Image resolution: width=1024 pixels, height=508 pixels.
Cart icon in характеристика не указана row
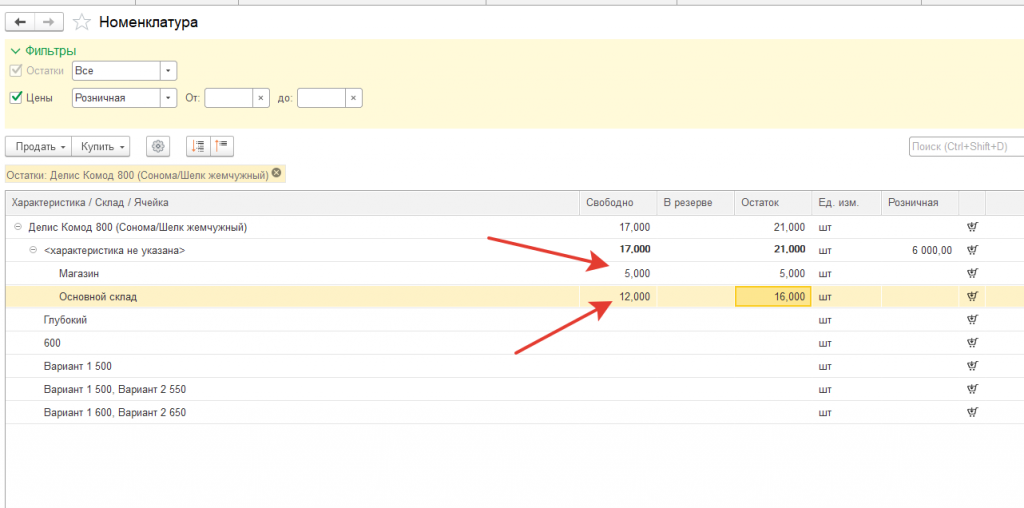point(972,250)
